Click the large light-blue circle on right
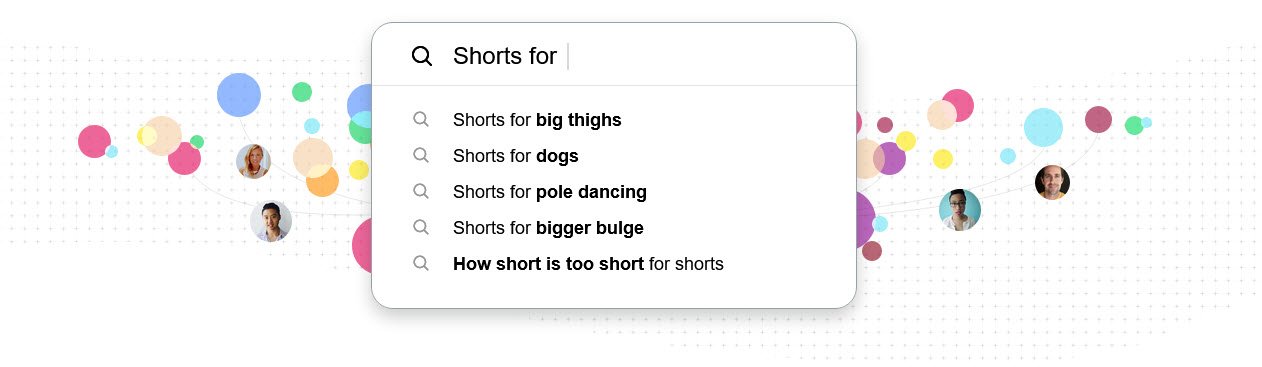1262x367 pixels. [x=1043, y=127]
